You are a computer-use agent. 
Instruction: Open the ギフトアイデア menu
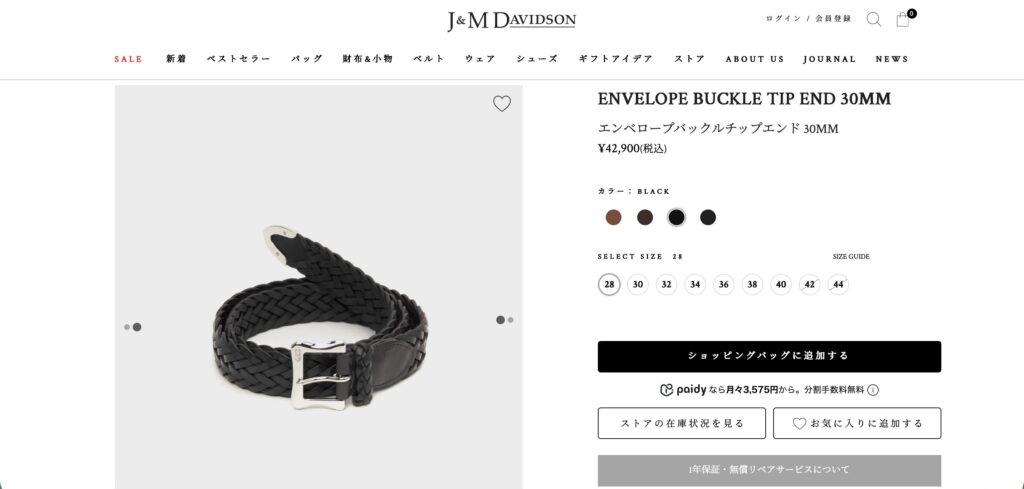(x=615, y=59)
